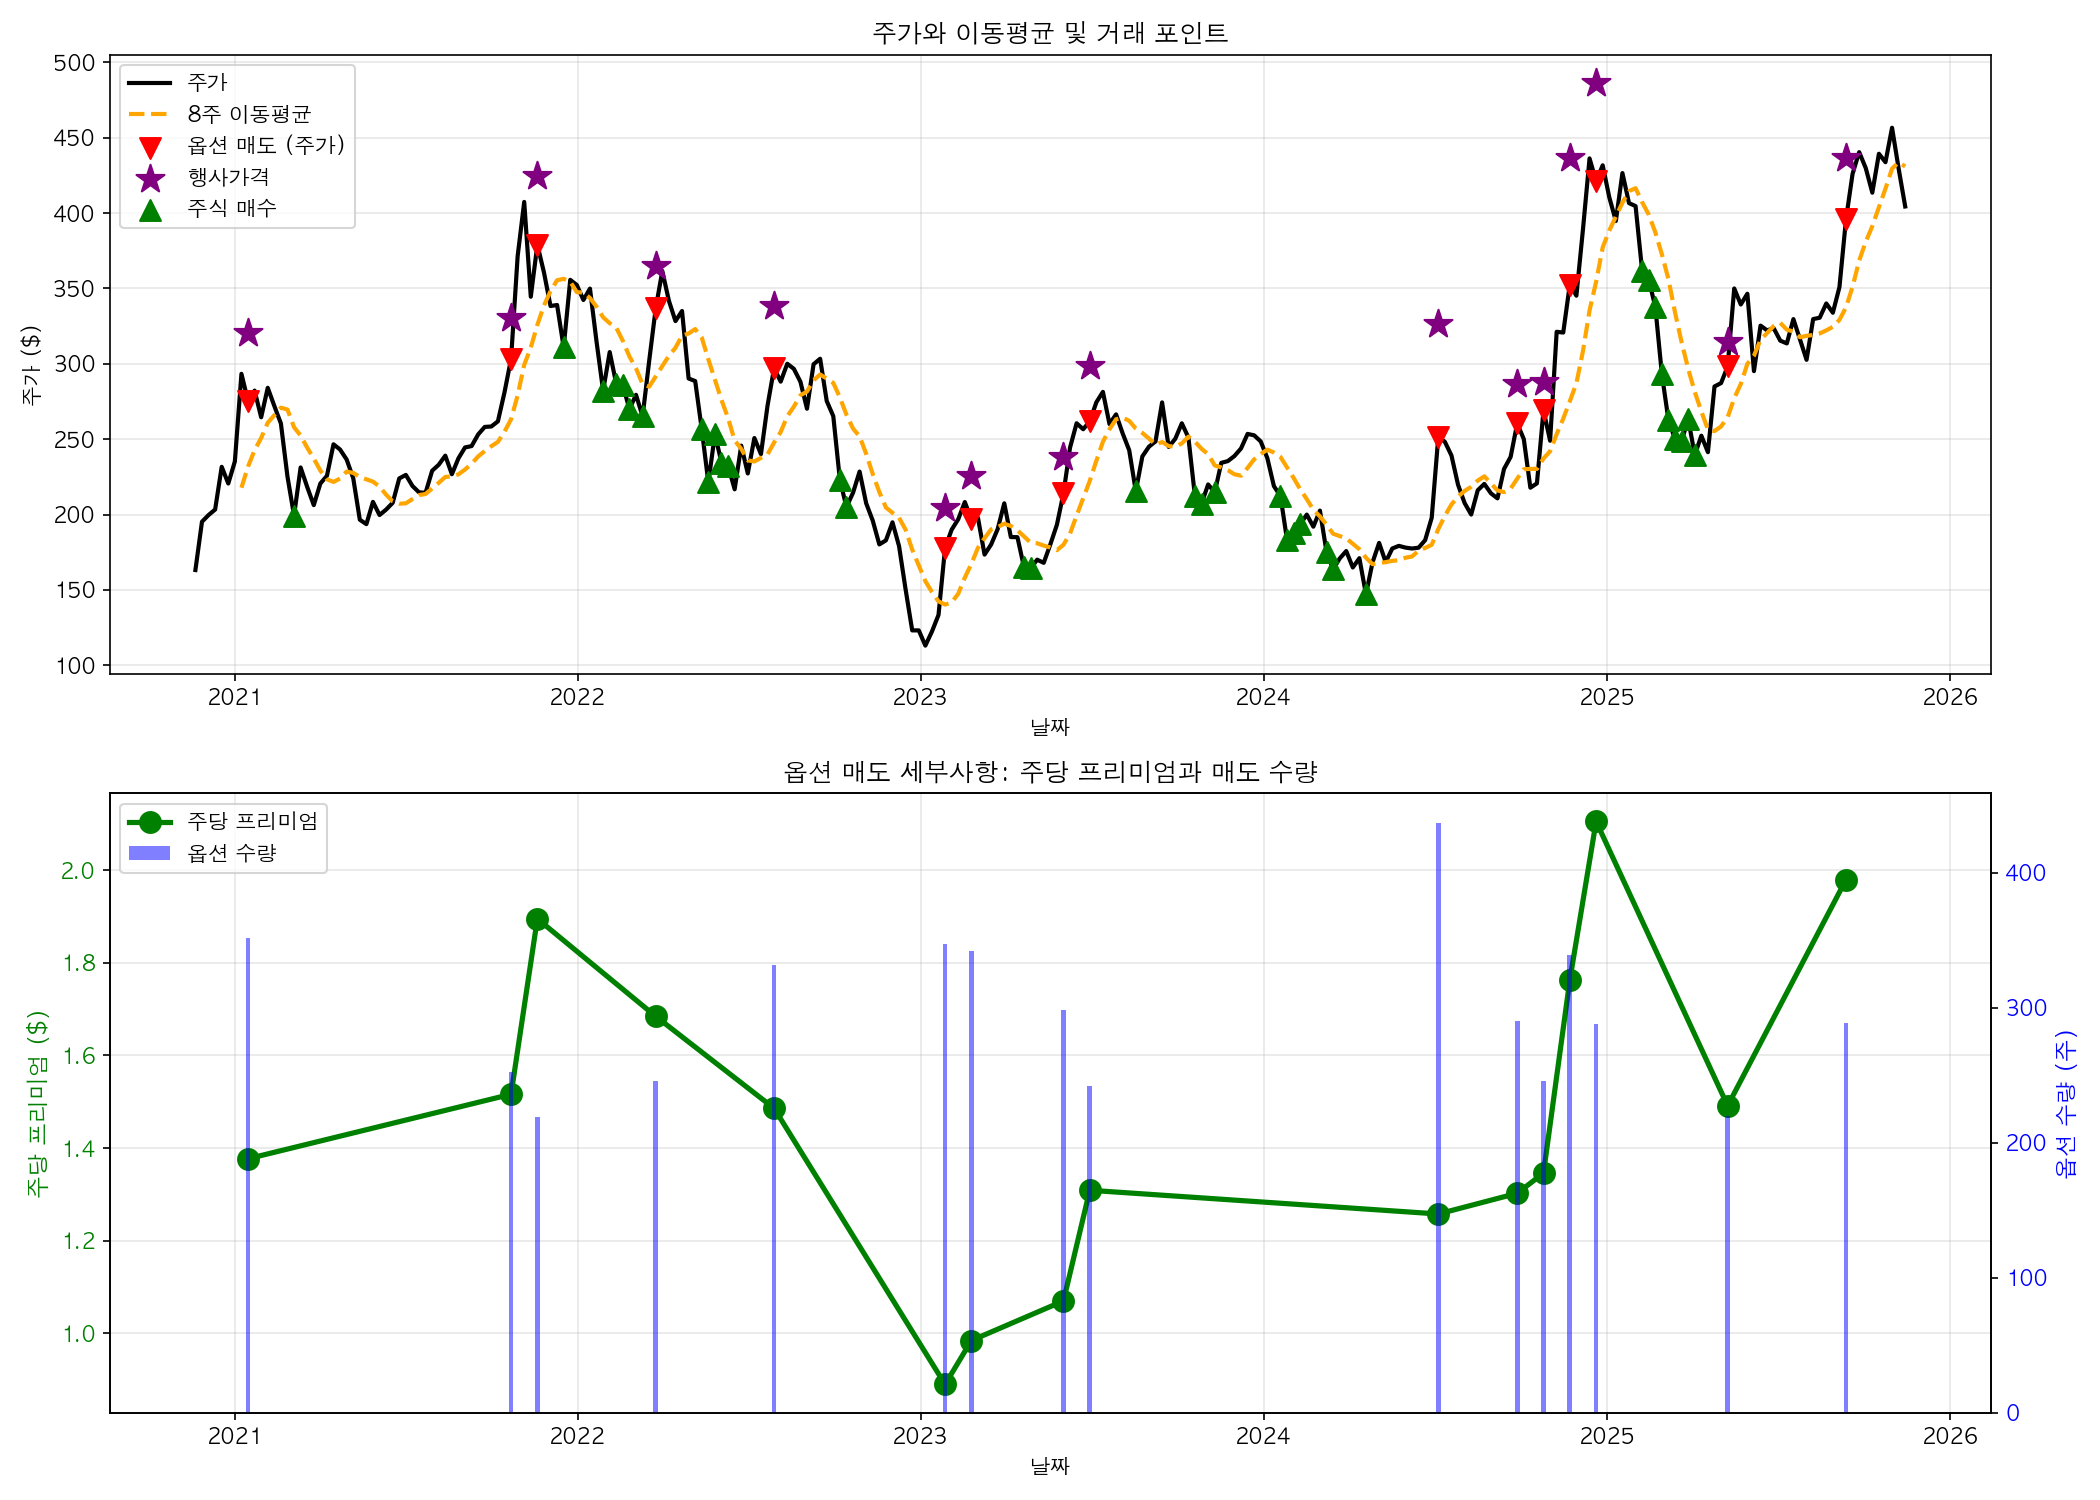Click the purple star icon beside 행사가격
2100x1500 pixels.
click(x=150, y=178)
